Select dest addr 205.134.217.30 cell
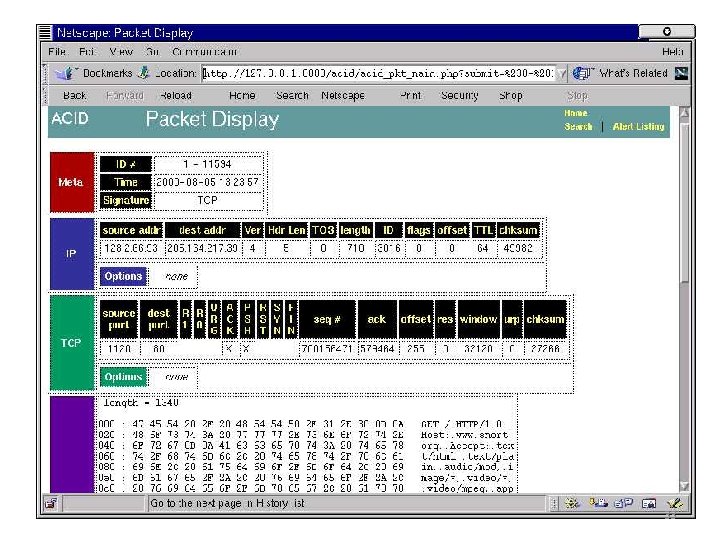This screenshot has height=540, width=720. coord(202,248)
